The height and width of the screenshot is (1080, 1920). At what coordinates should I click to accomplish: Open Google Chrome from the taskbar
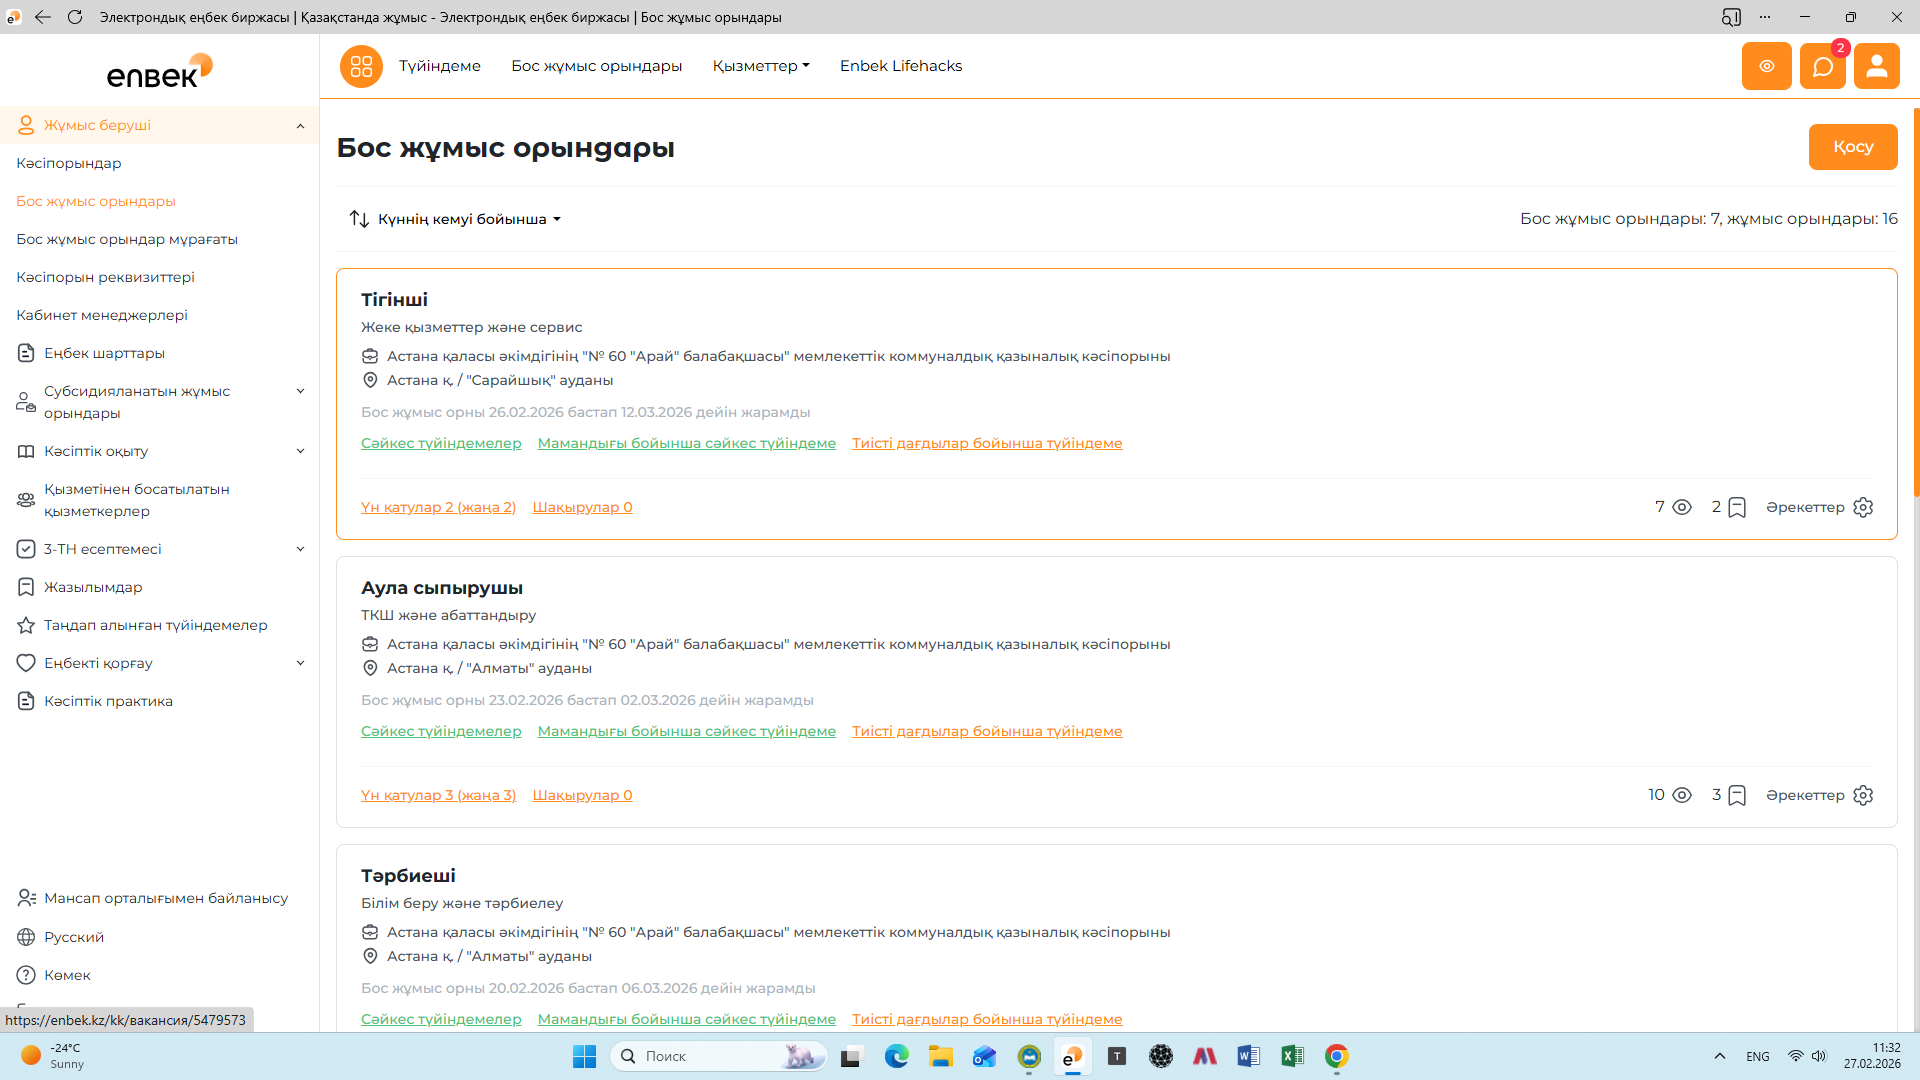1336,1056
